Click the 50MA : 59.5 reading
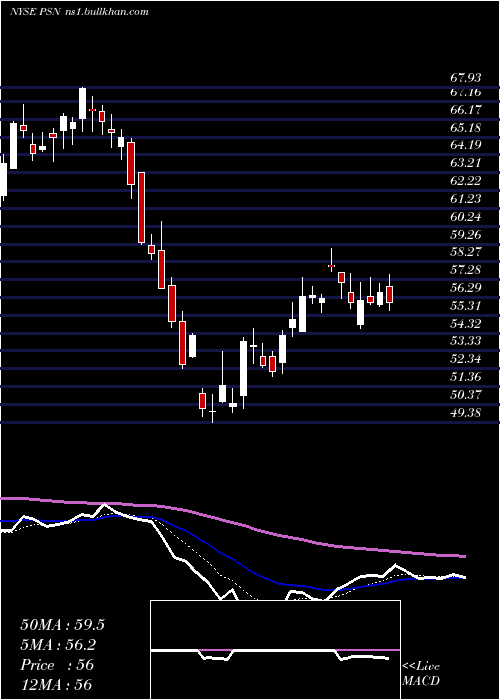This screenshot has height=700, width=500. 62,625
